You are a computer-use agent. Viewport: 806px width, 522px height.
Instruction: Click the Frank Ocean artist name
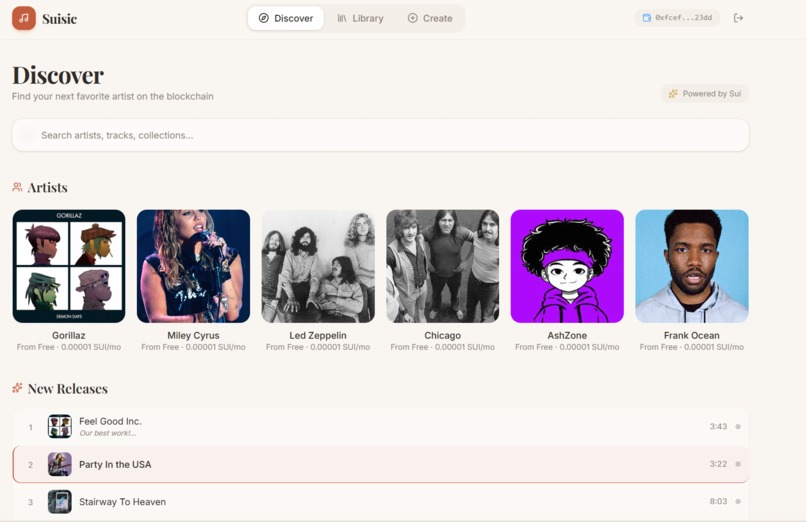pyautogui.click(x=692, y=335)
